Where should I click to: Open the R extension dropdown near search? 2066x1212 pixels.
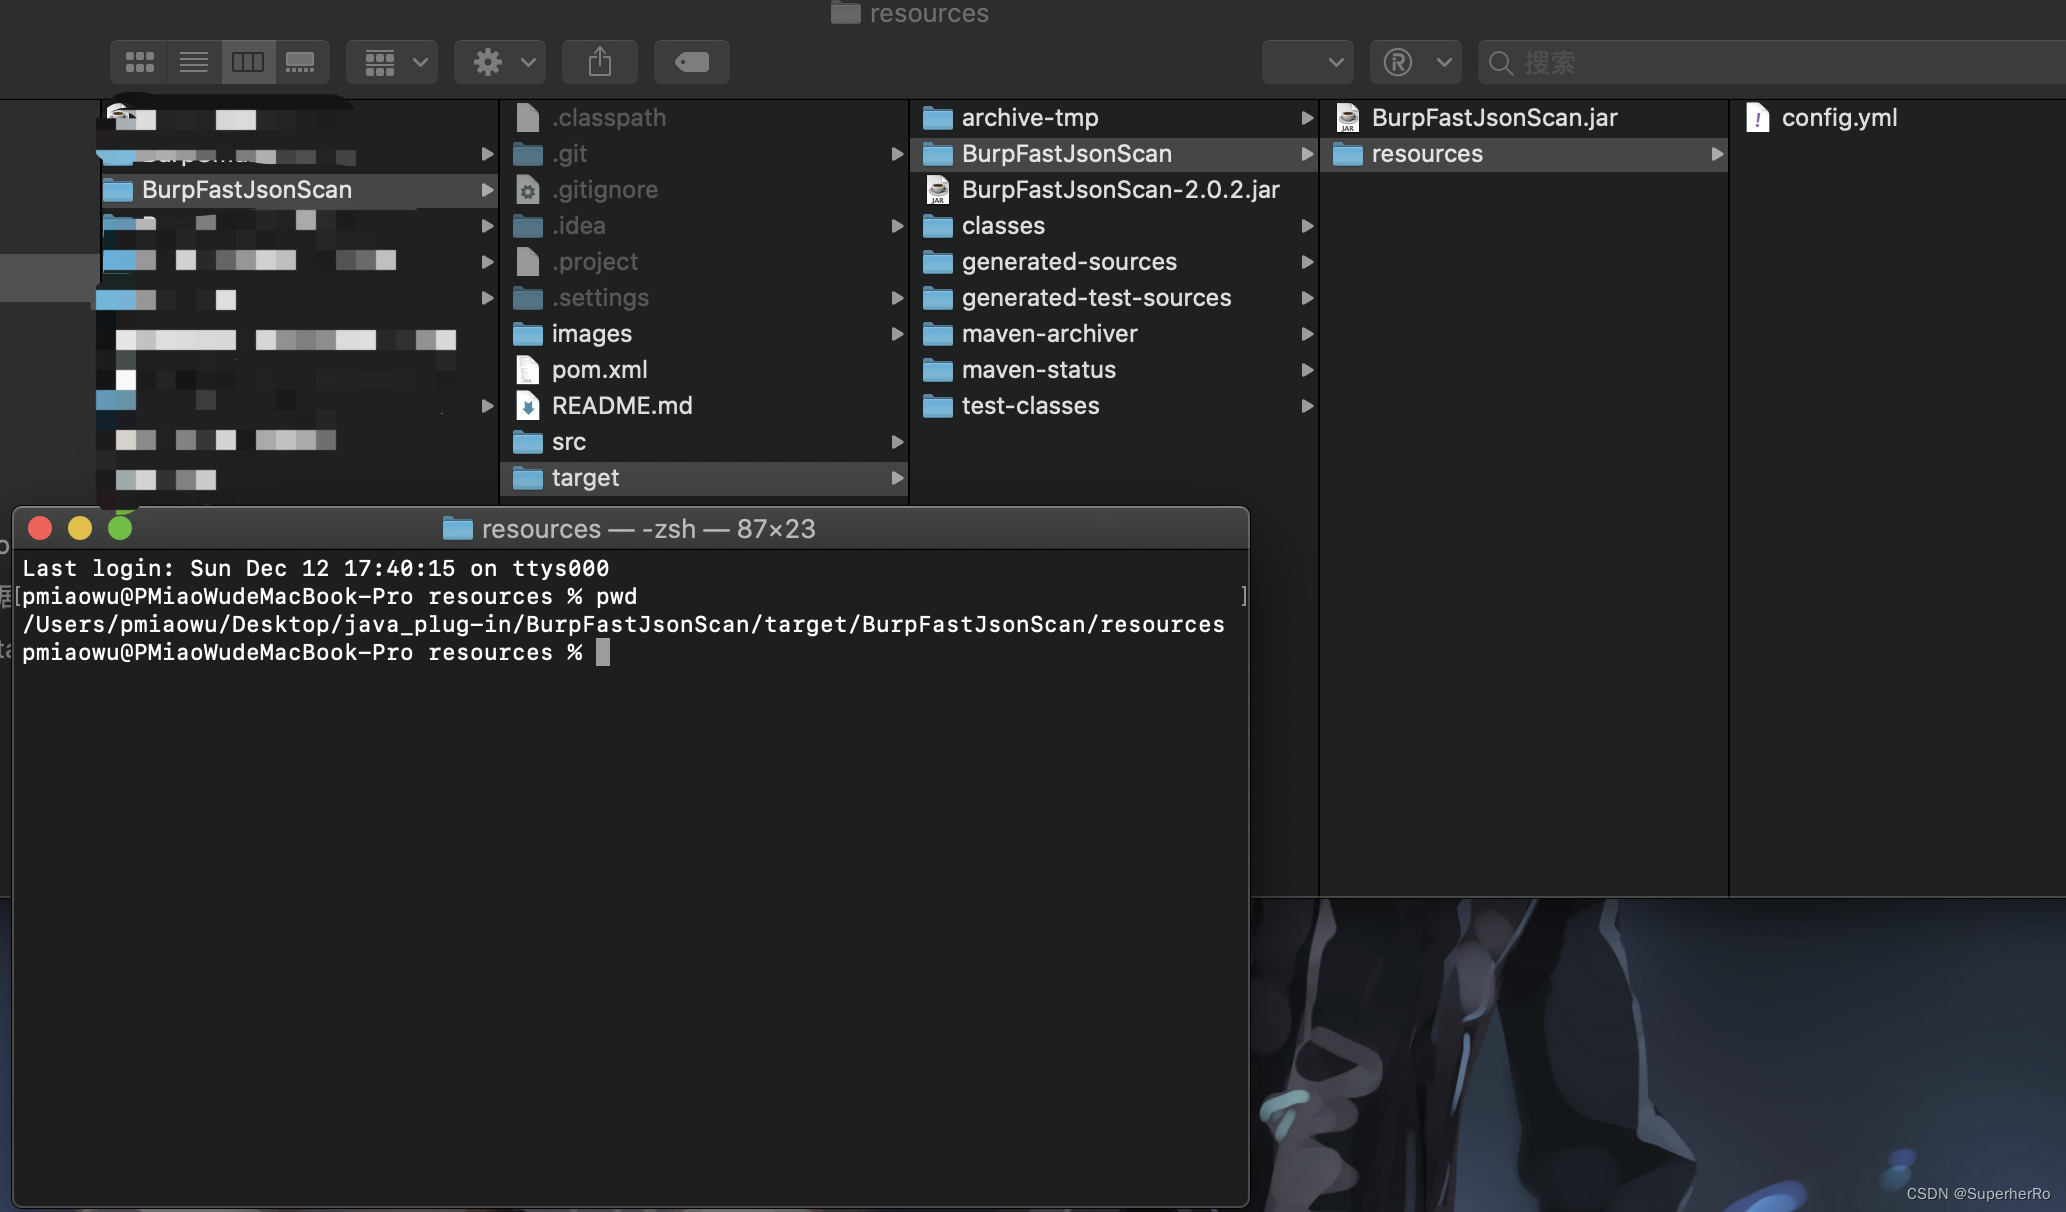(x=1415, y=61)
